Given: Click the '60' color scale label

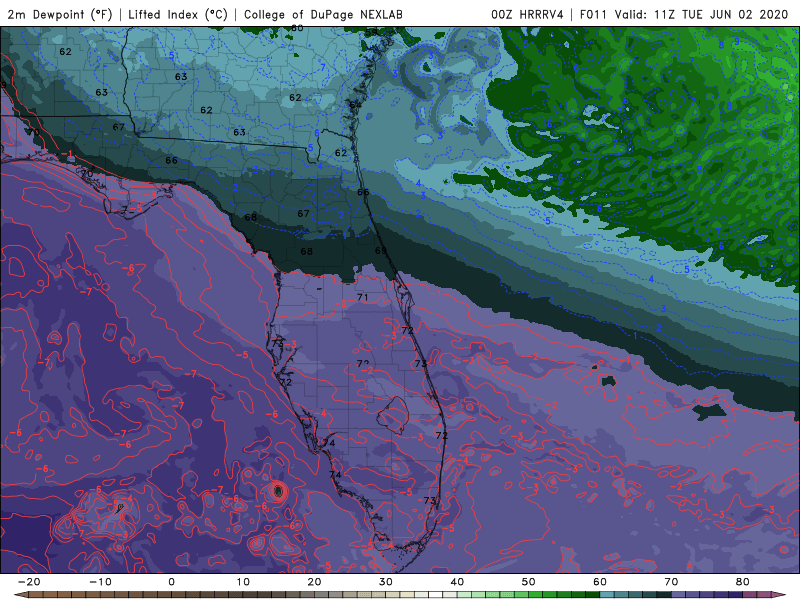Looking at the screenshot, I should [600, 582].
